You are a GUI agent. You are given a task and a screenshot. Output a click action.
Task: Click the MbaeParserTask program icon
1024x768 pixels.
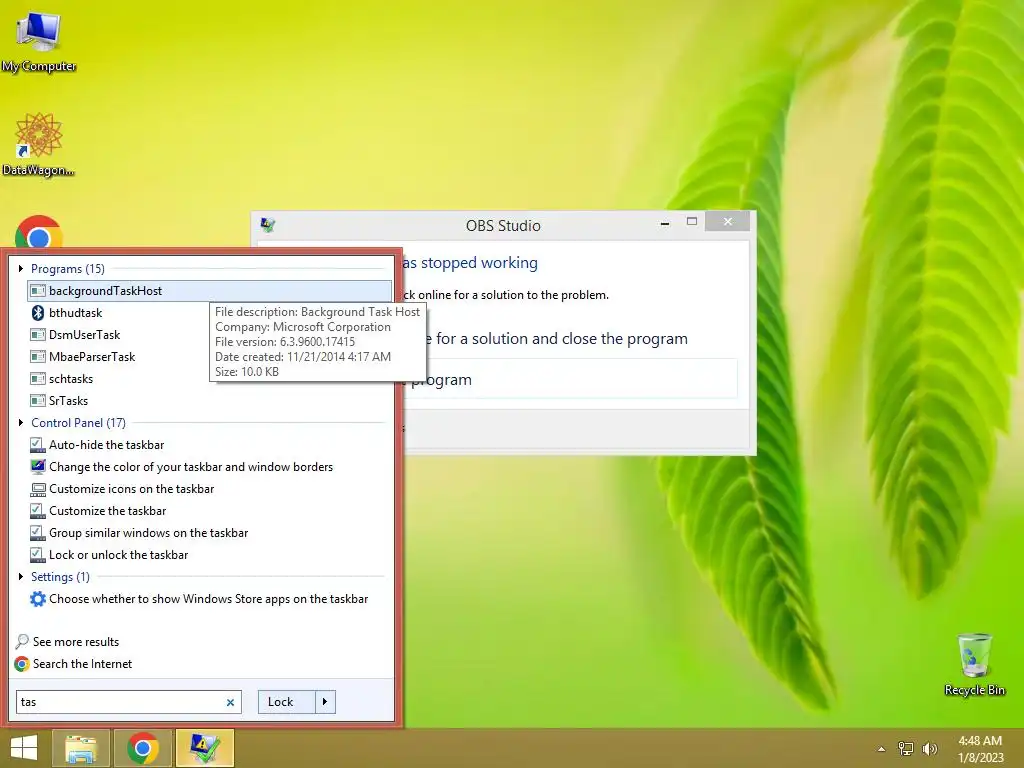tap(38, 357)
